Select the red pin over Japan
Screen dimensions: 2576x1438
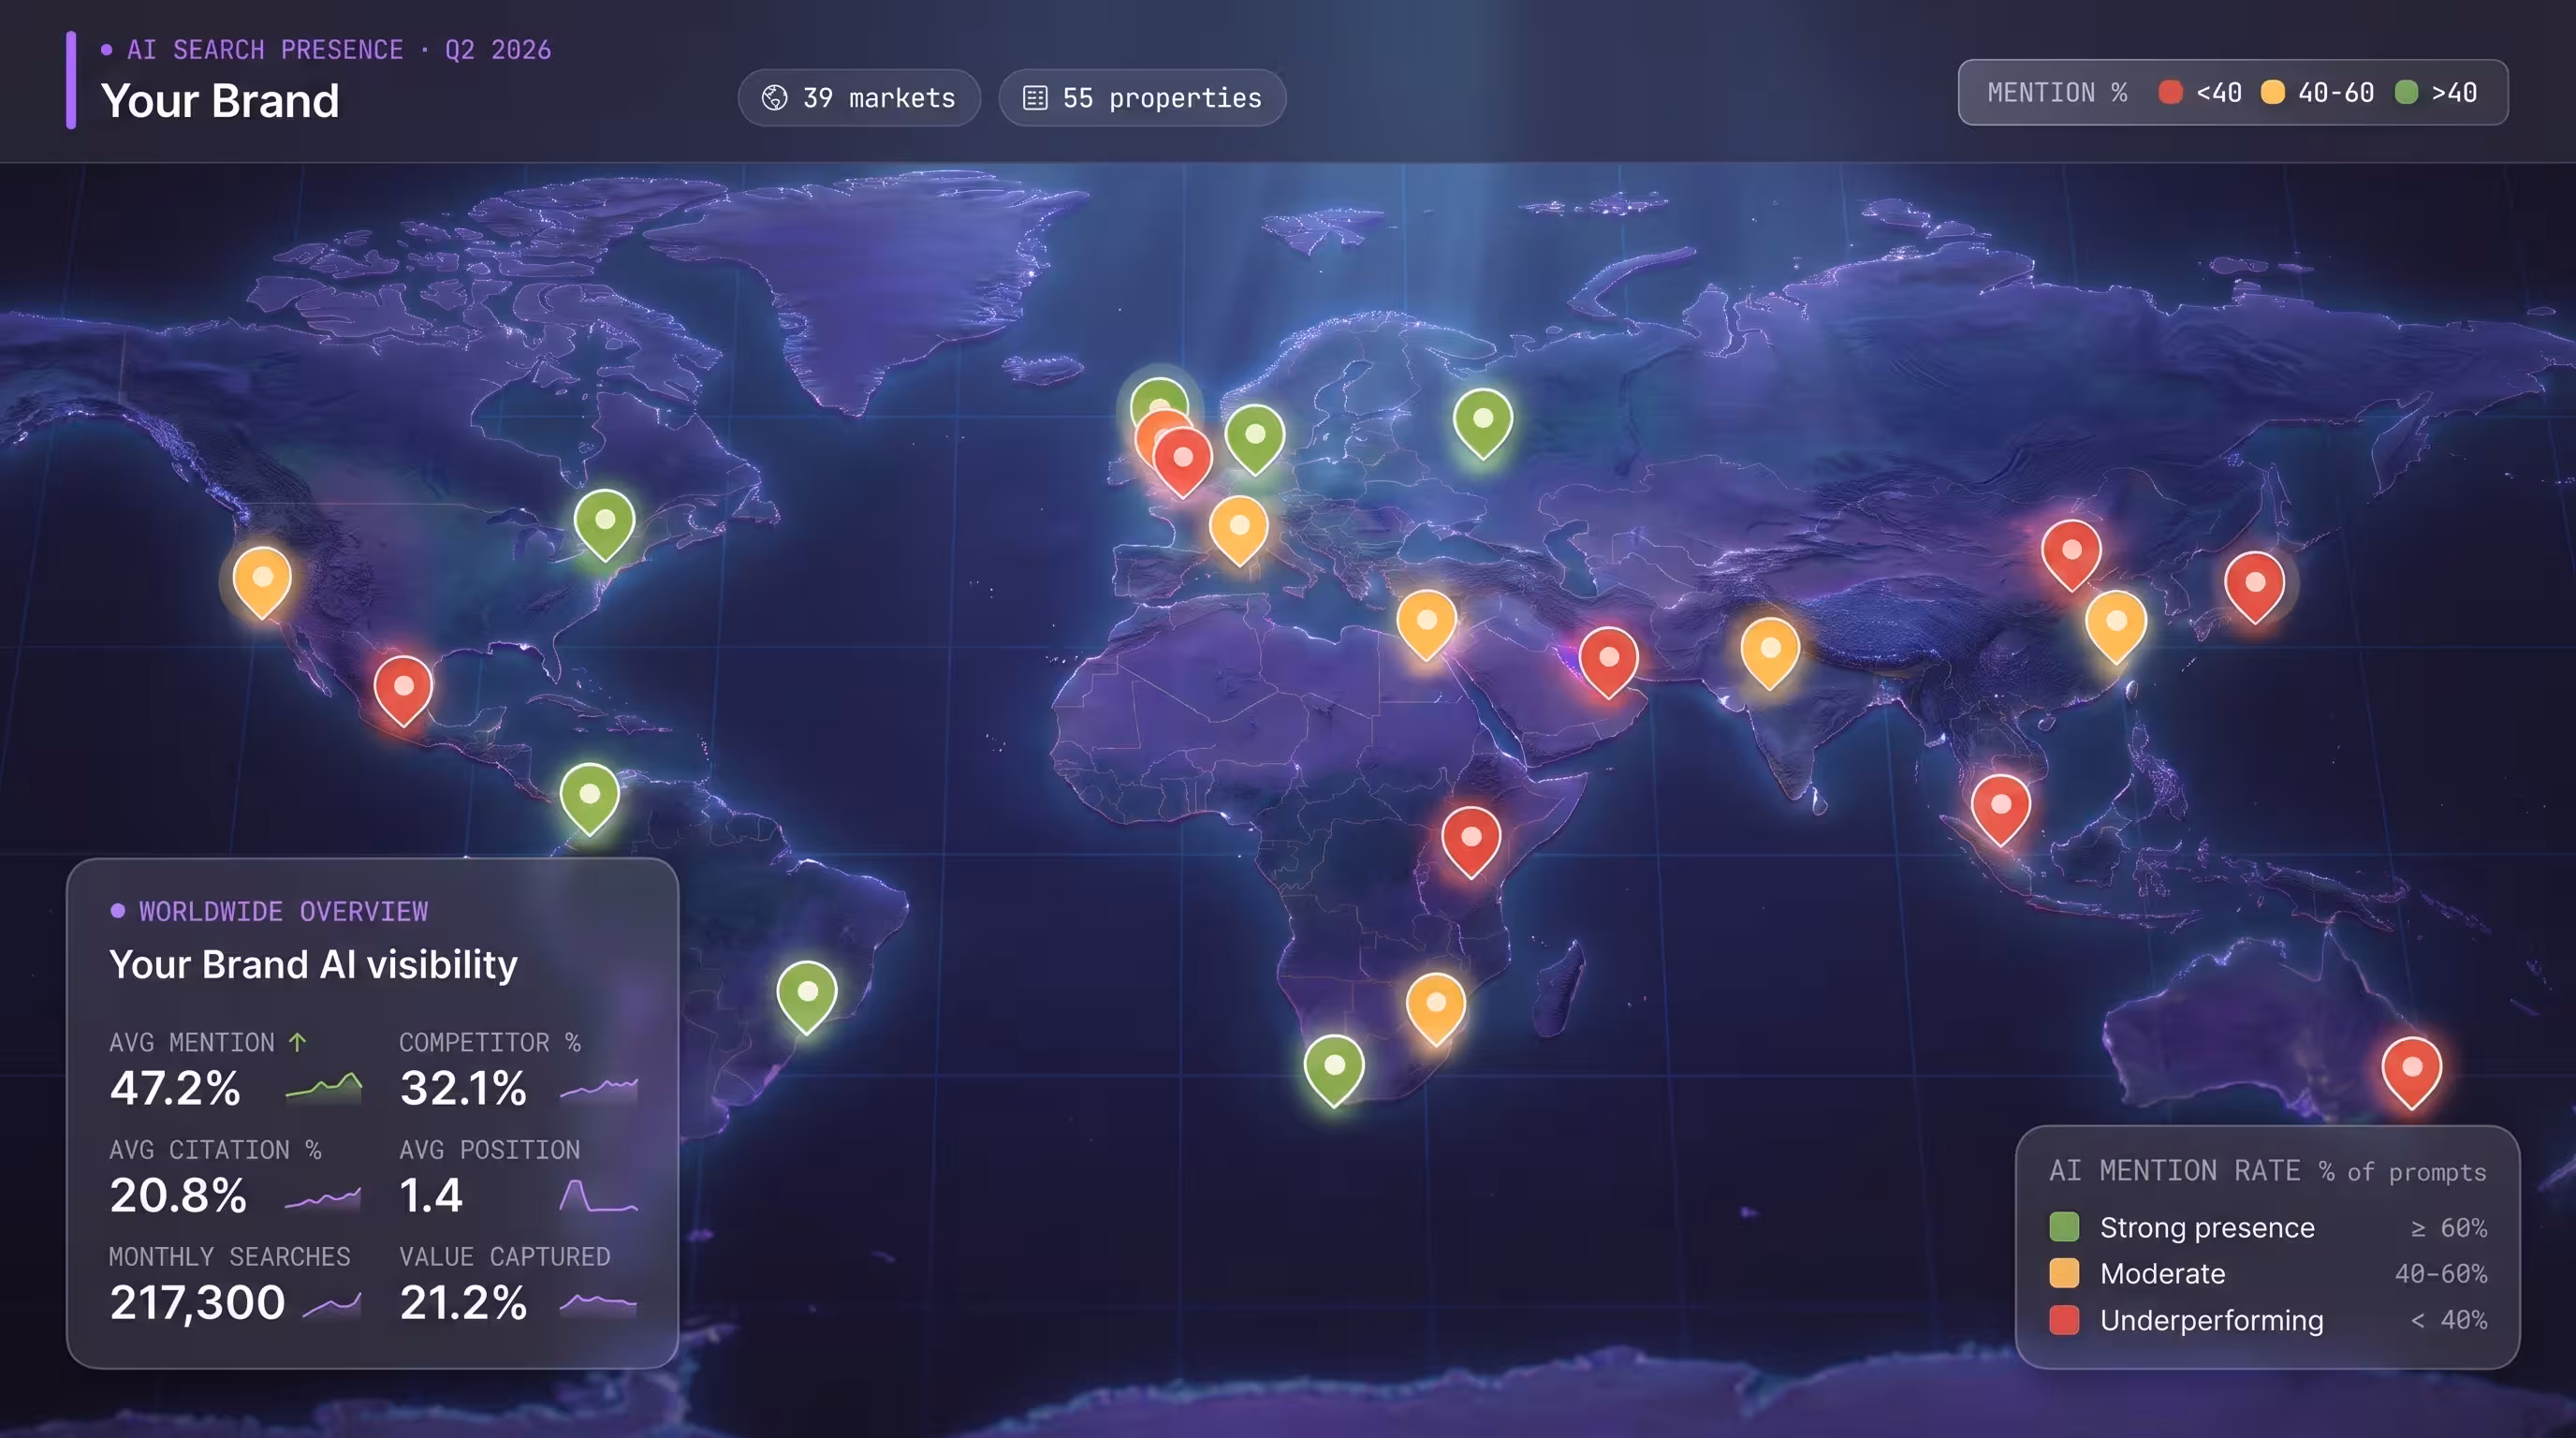2254,586
